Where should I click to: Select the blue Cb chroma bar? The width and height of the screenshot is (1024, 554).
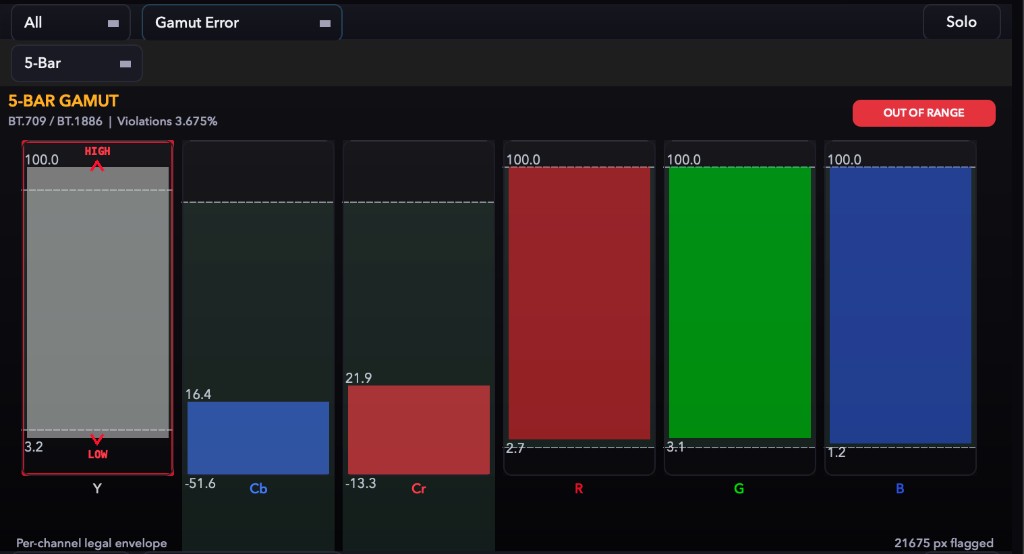click(258, 438)
